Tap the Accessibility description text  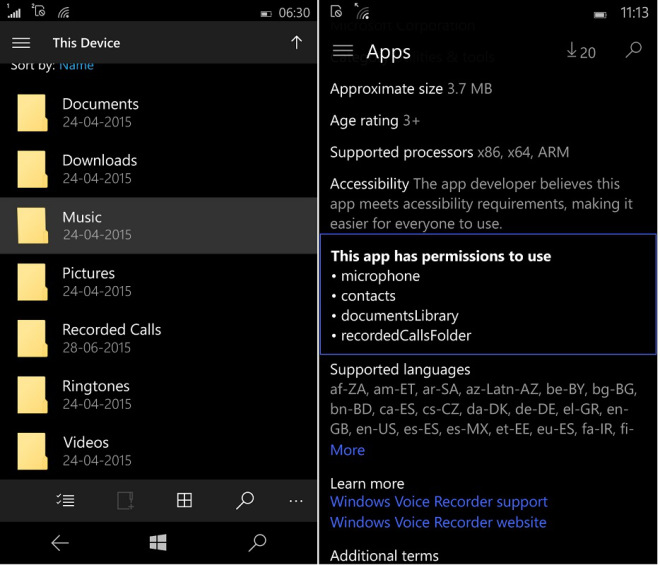[x=481, y=204]
